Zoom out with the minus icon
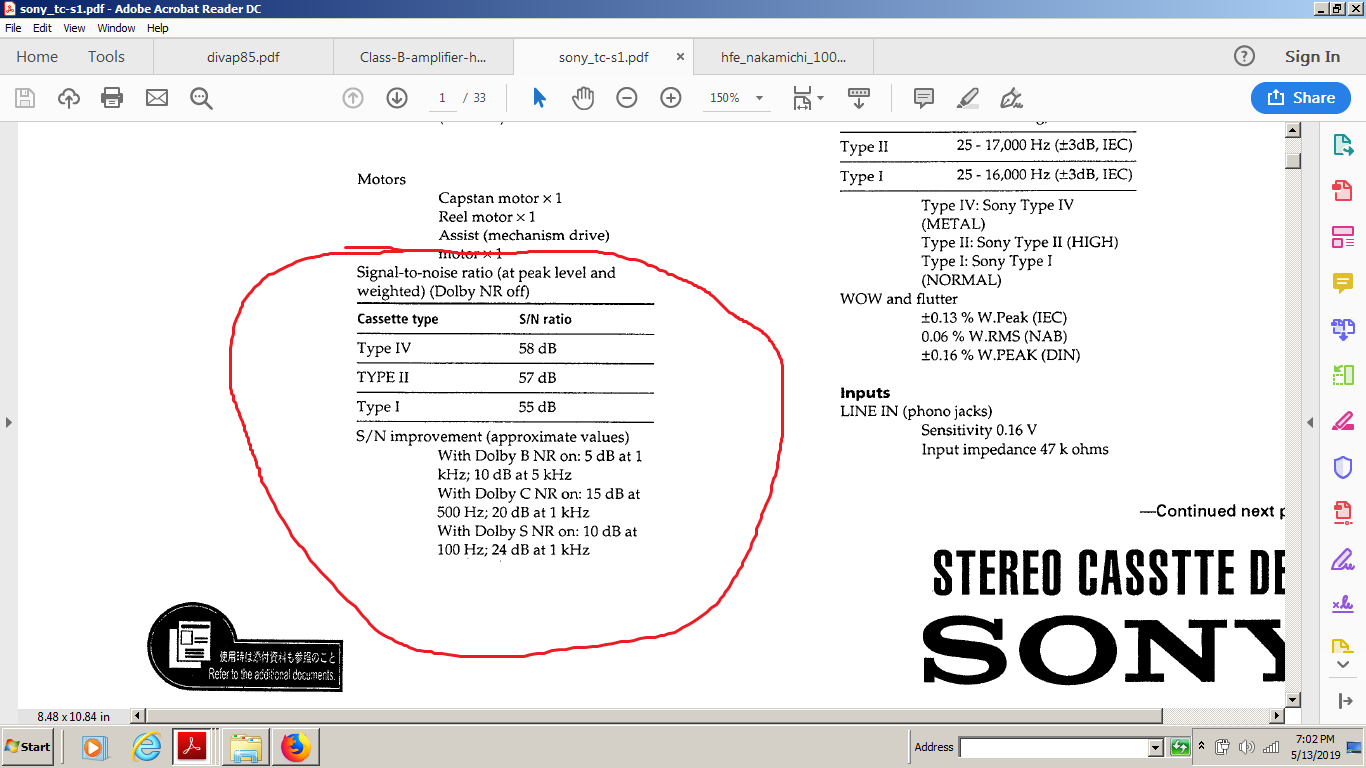 point(627,98)
